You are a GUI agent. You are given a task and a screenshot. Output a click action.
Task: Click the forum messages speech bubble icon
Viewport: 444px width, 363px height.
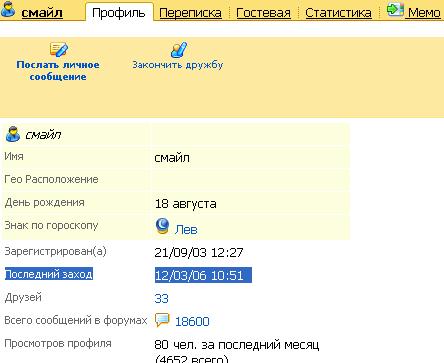coord(162,320)
